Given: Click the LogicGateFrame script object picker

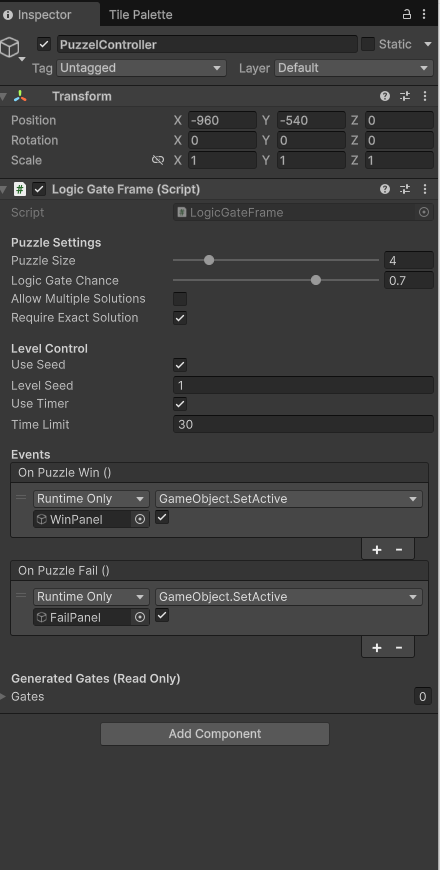Looking at the screenshot, I should (424, 213).
